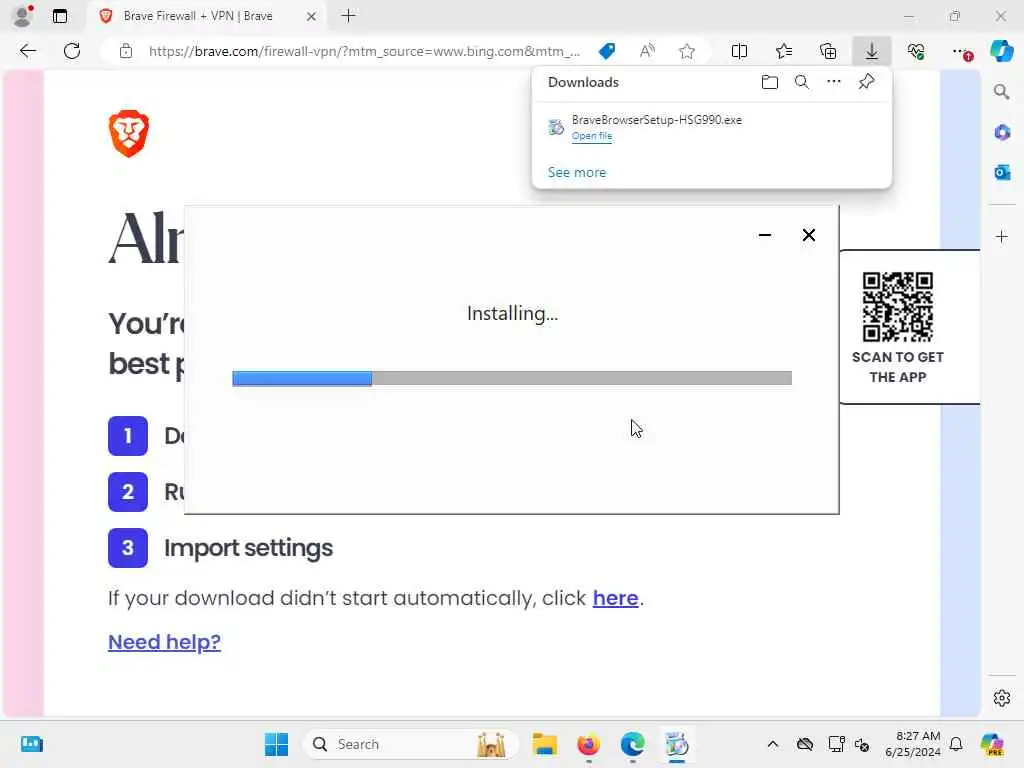The height and width of the screenshot is (768, 1024).
Task: Open notifications bell icon
Action: 956,744
